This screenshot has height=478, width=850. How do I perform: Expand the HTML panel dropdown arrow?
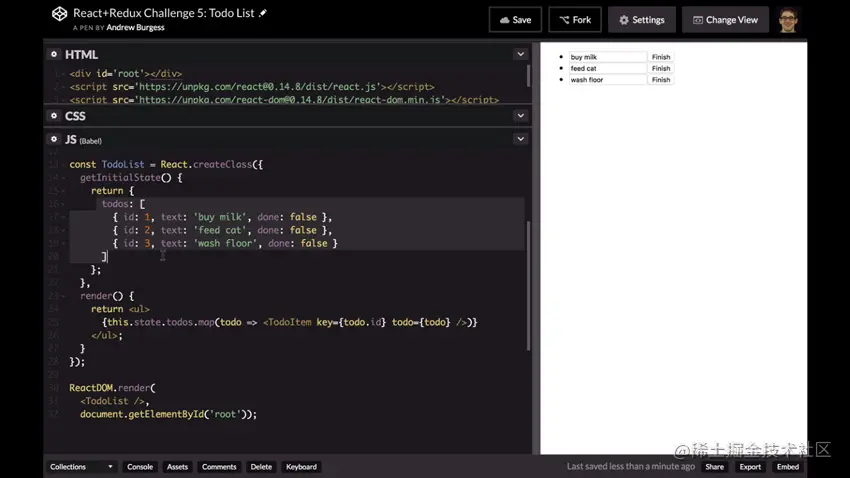tap(520, 54)
